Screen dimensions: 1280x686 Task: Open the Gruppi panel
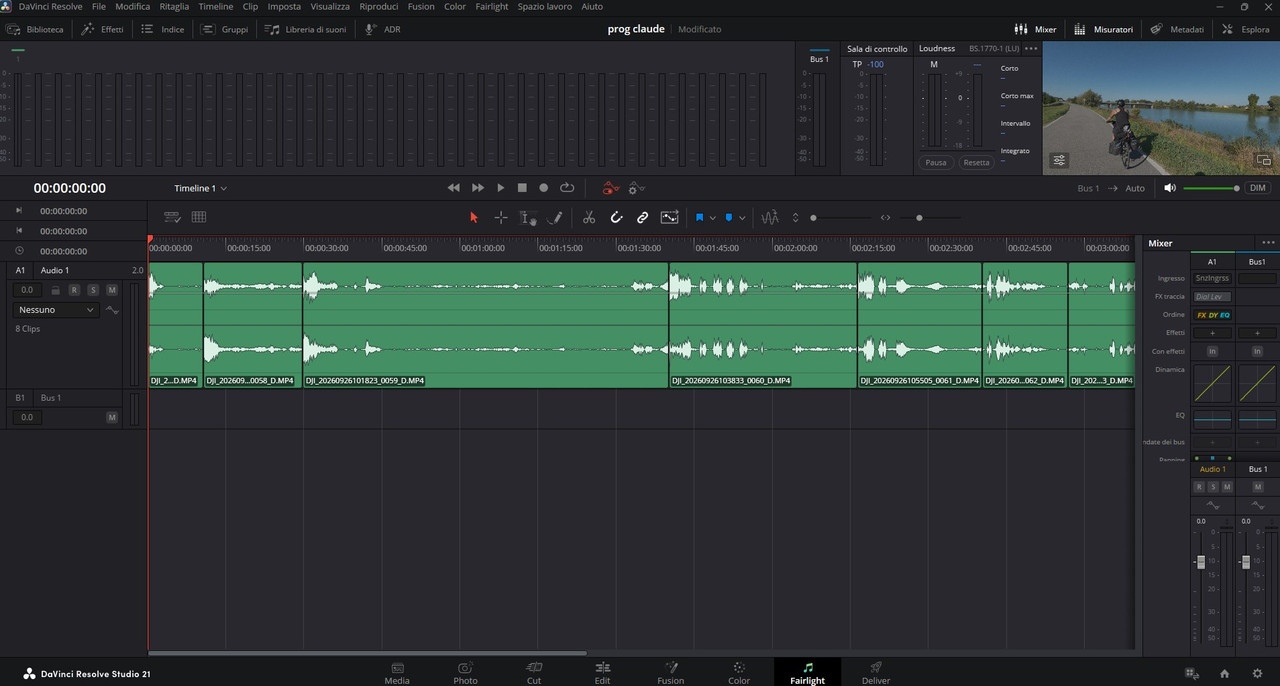point(225,29)
